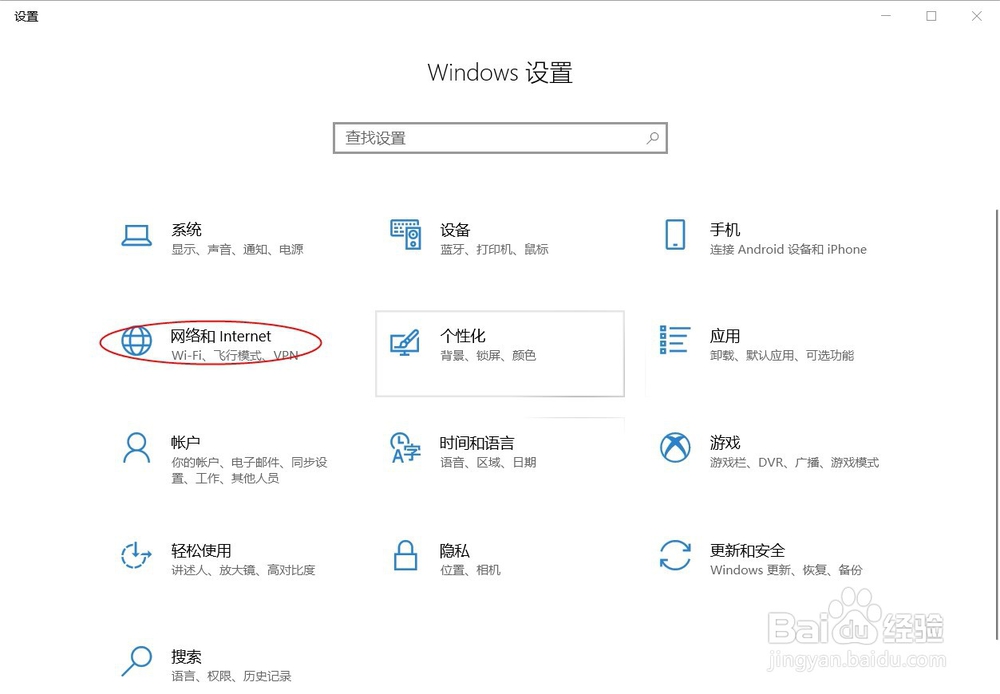Open 时间和语言 settings title

(x=477, y=442)
